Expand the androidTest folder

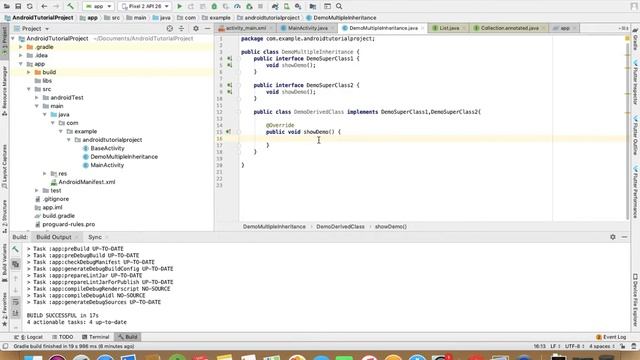coord(36,98)
